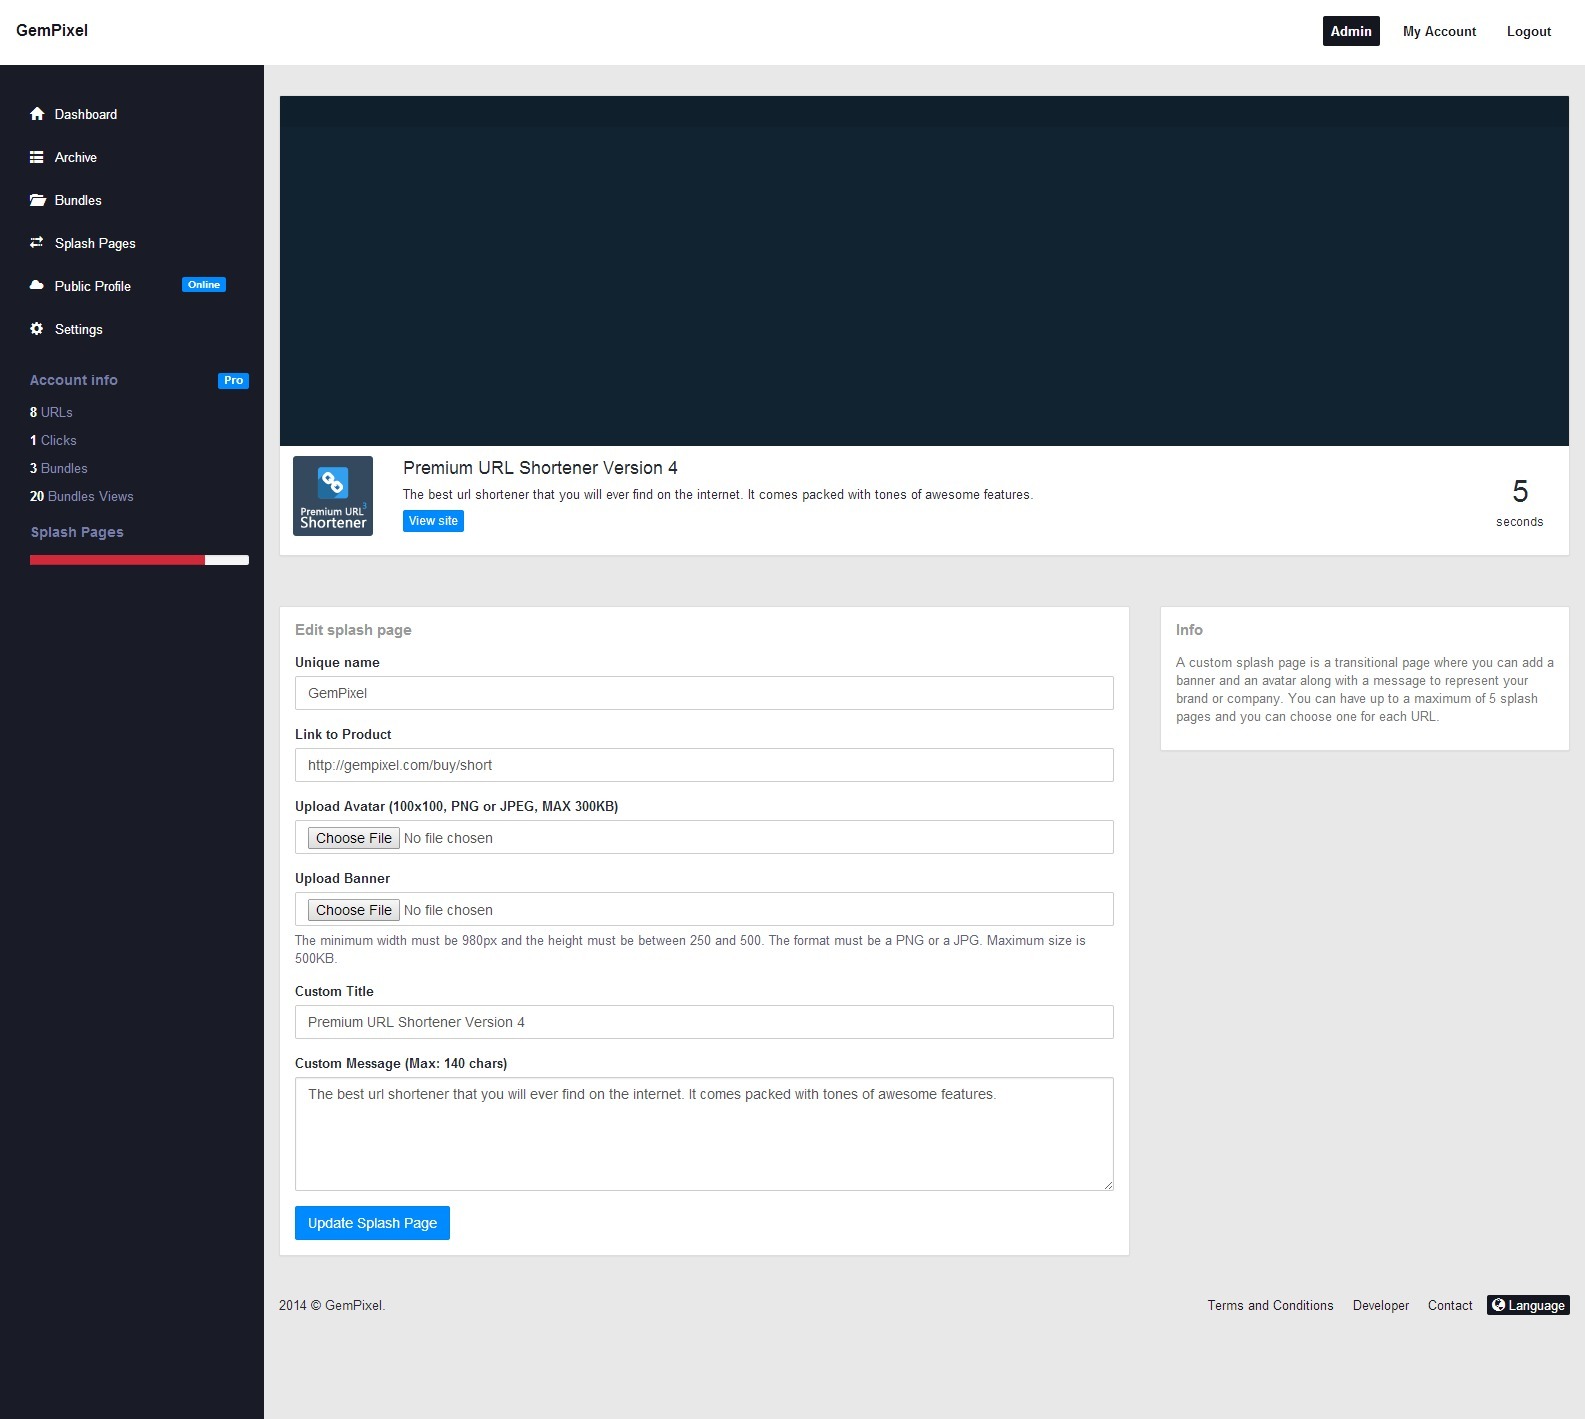Click the Dashboard home icon

37,114
